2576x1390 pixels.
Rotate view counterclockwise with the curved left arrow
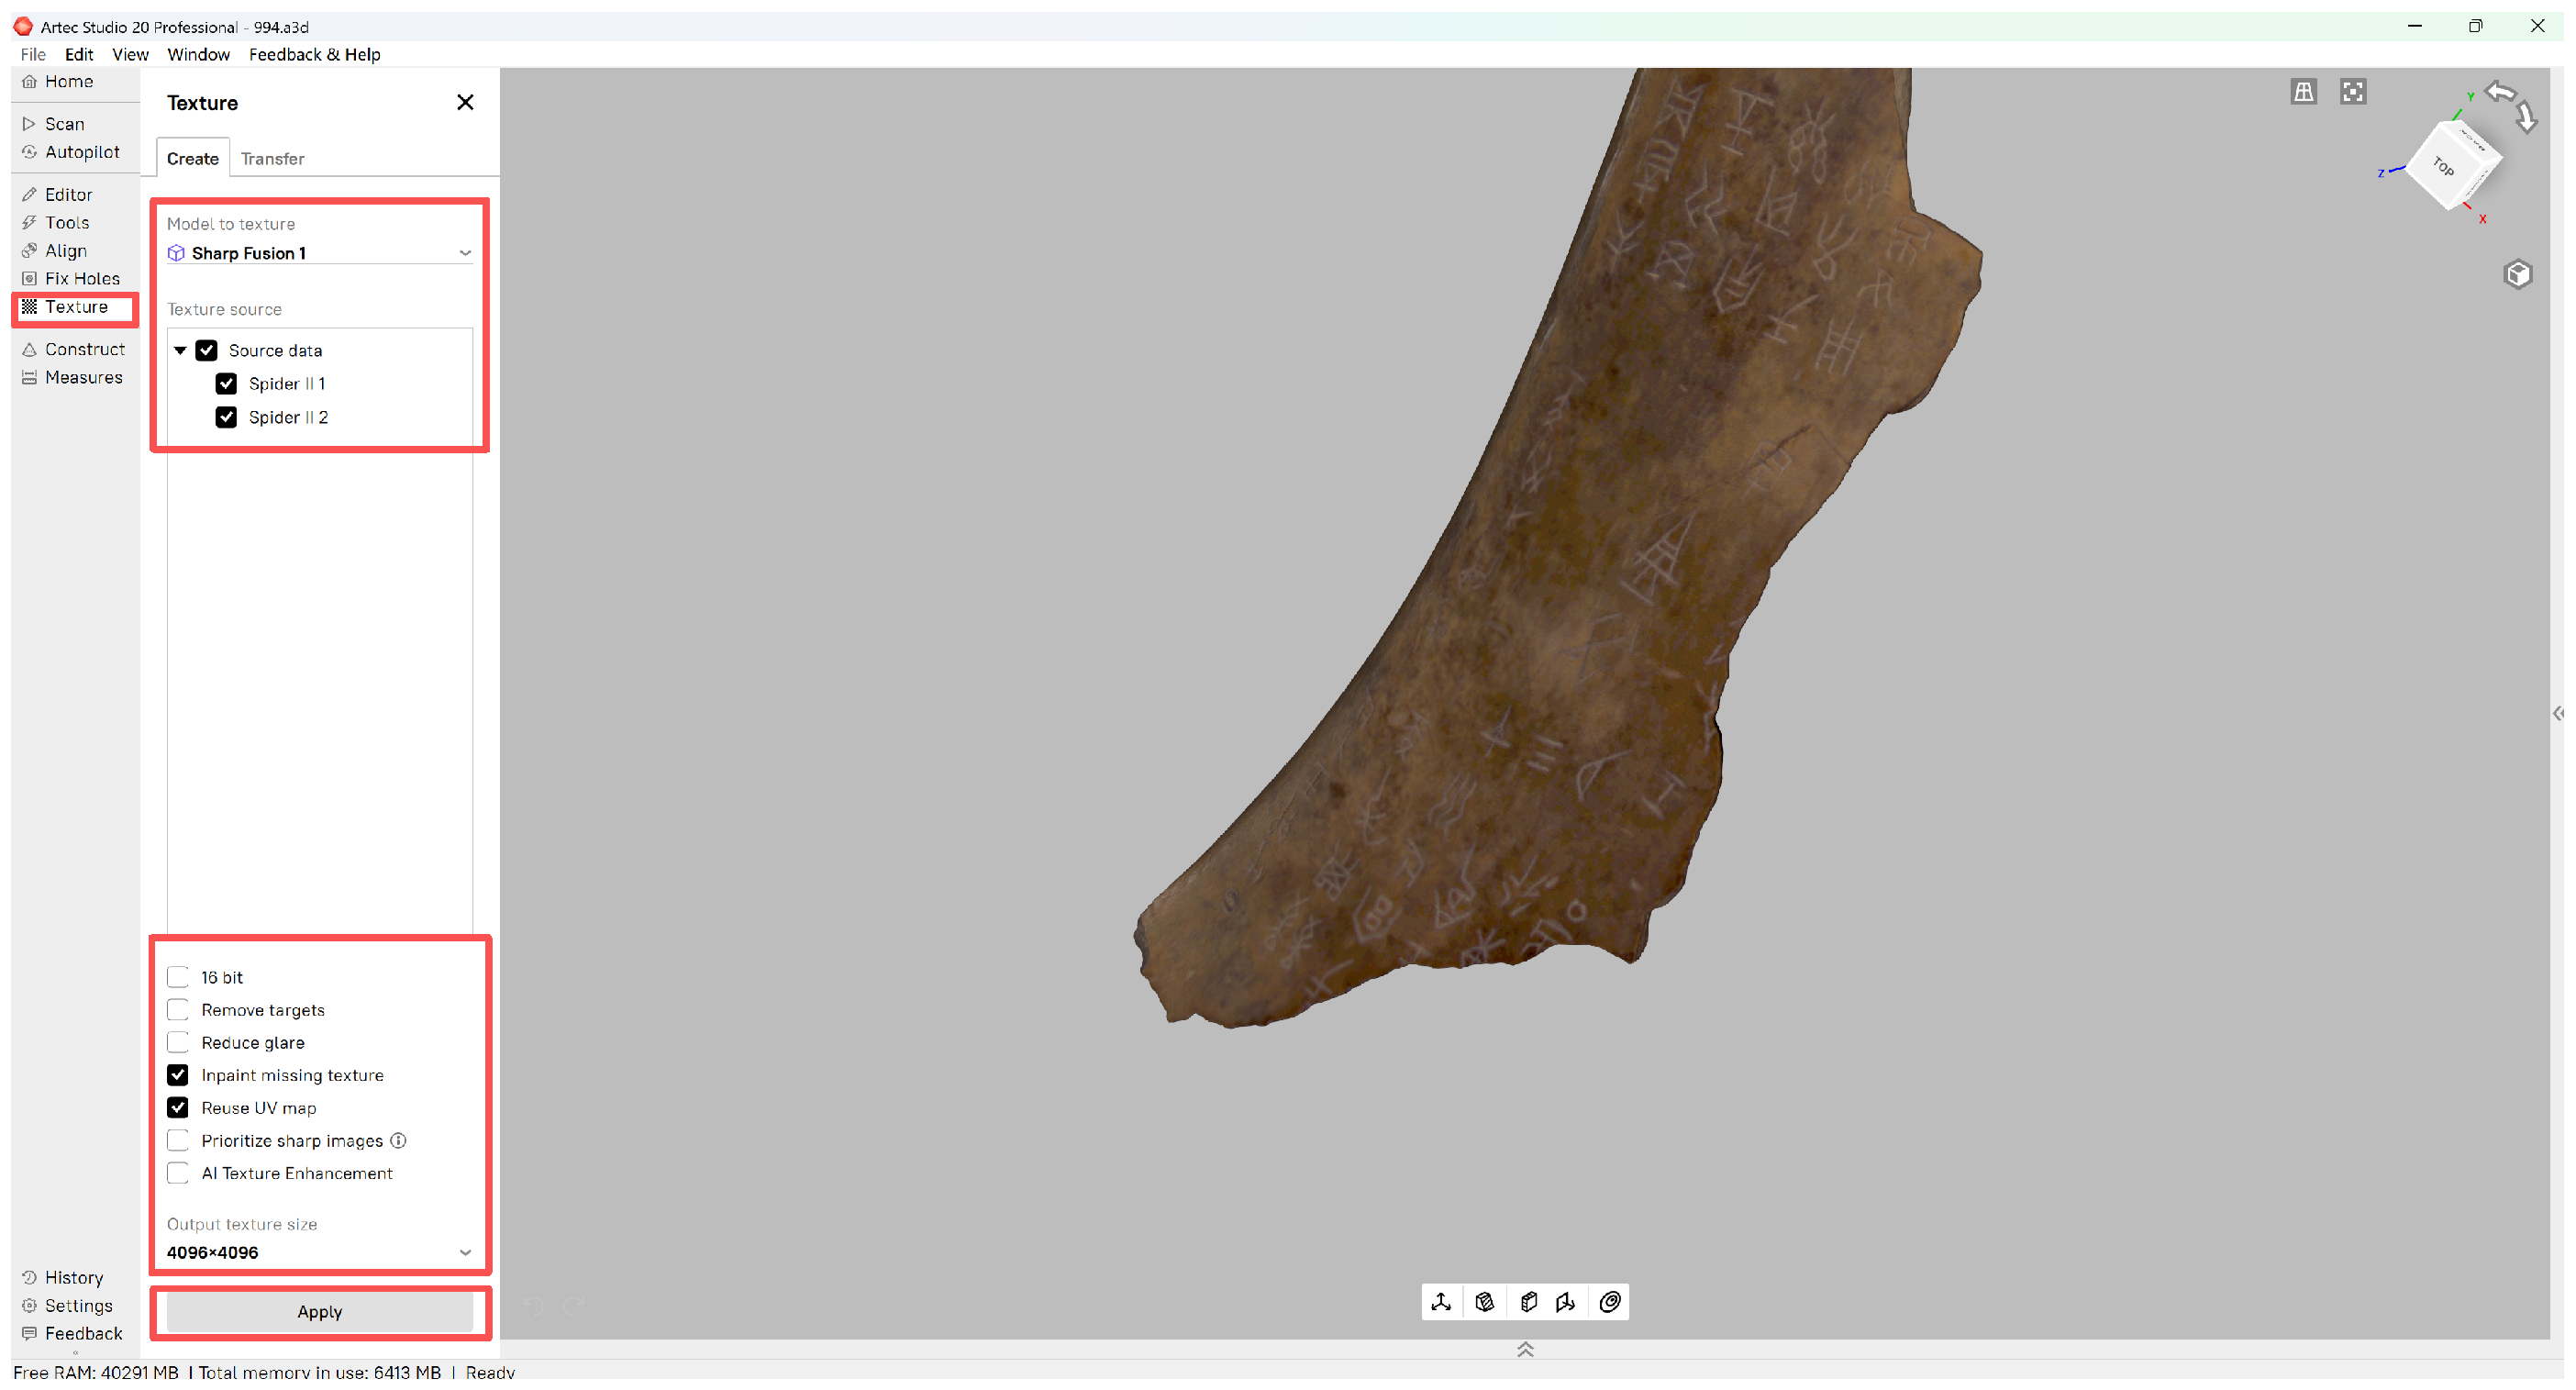click(x=2500, y=92)
